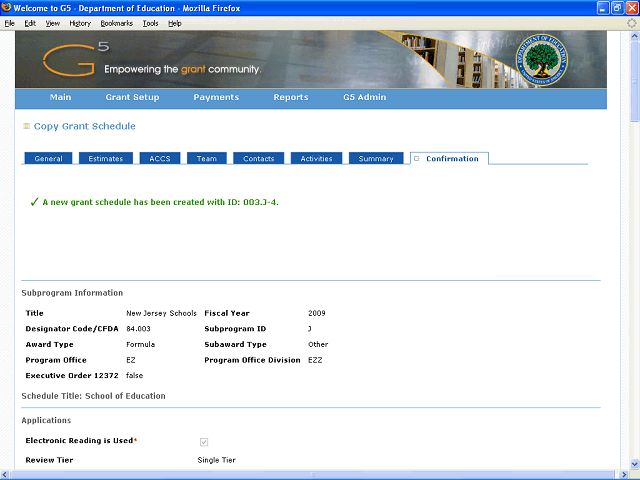640x480 pixels.
Task: Click the Subprogram Information section heading
Action: [72, 293]
